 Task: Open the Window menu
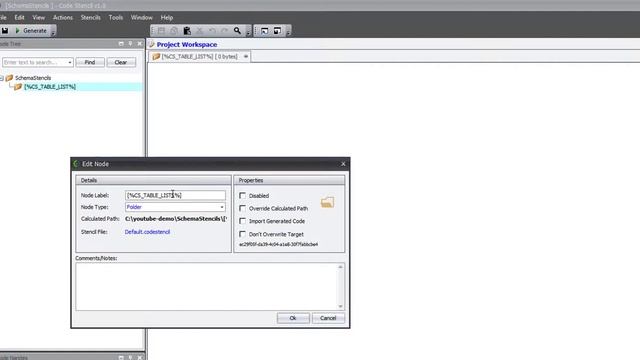click(x=142, y=18)
